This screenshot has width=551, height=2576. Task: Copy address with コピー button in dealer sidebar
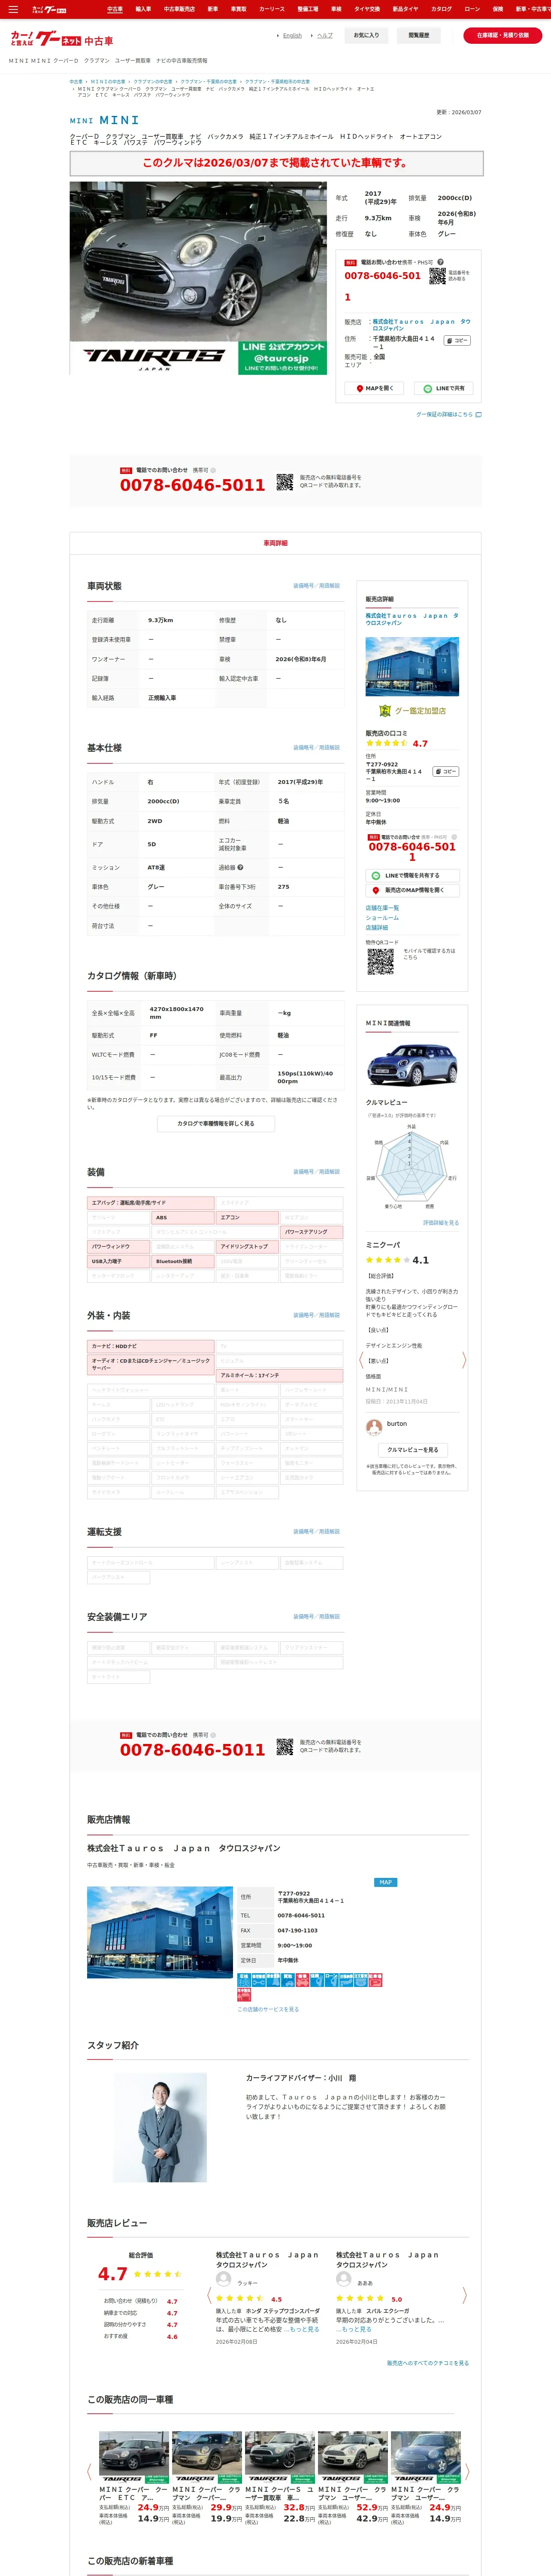click(446, 771)
